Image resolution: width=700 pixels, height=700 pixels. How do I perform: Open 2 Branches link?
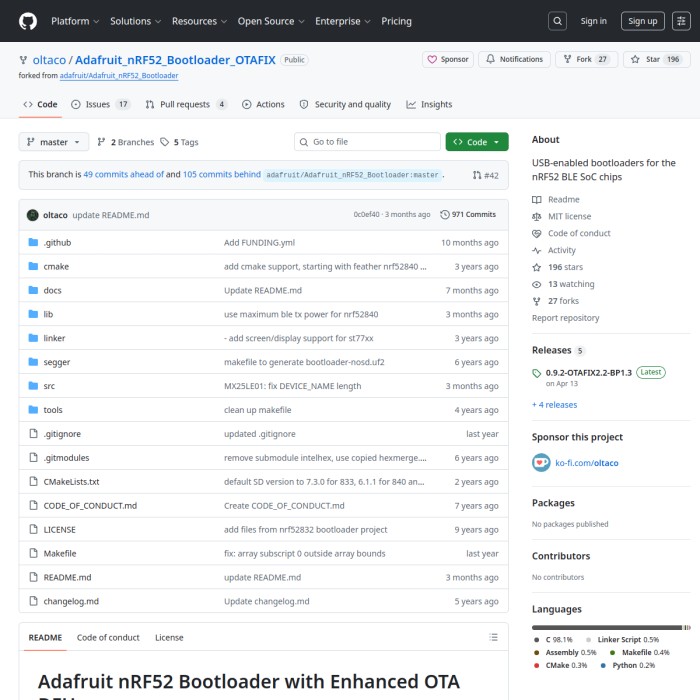tap(125, 142)
